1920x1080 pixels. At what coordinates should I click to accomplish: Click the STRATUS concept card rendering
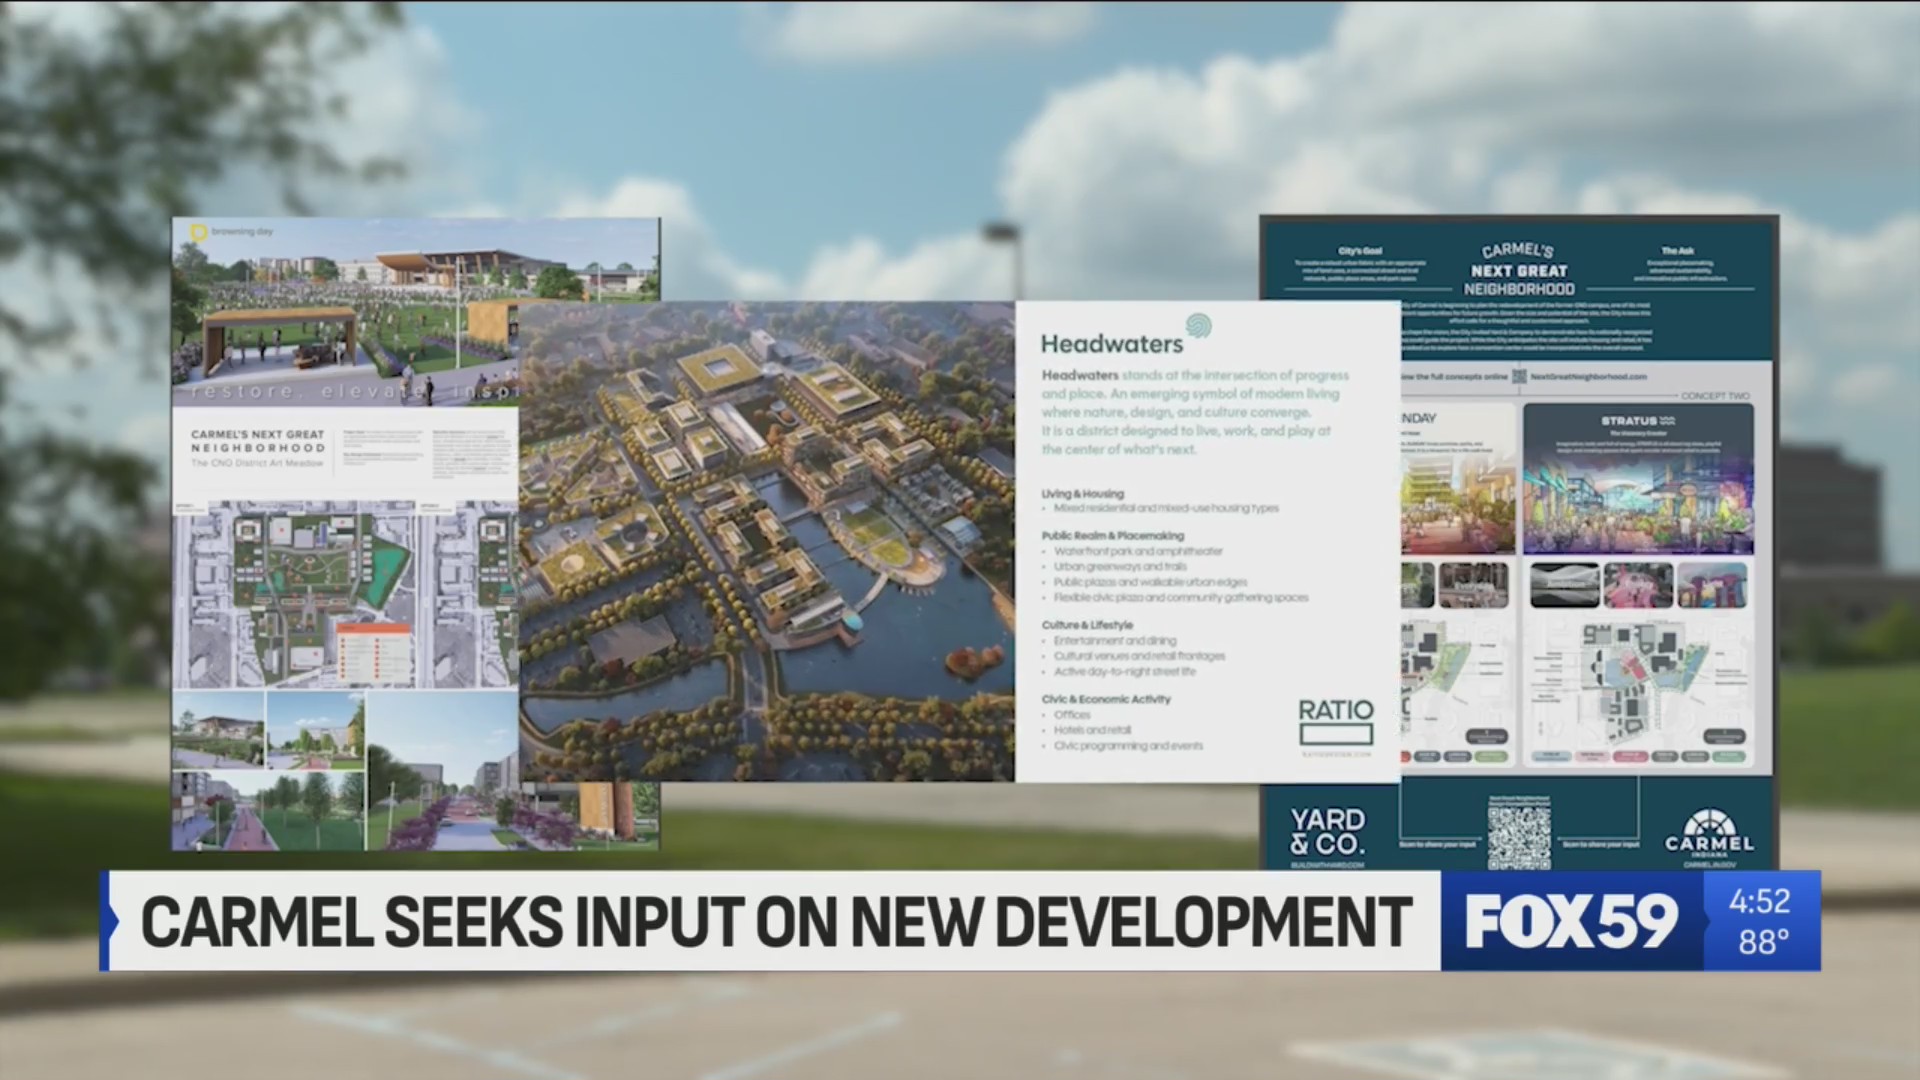tap(1638, 480)
